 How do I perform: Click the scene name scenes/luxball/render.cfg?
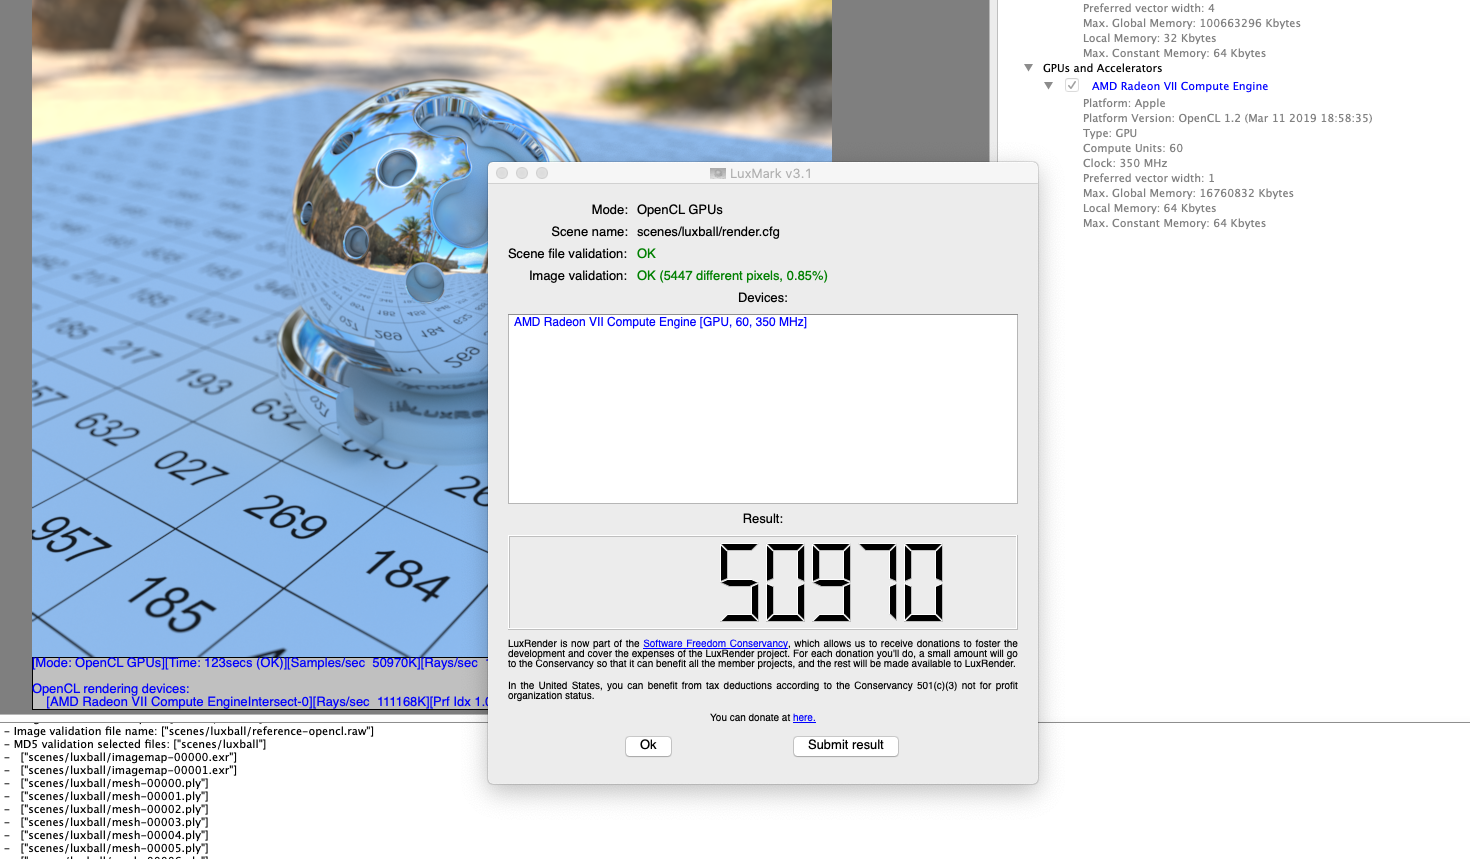pos(708,232)
